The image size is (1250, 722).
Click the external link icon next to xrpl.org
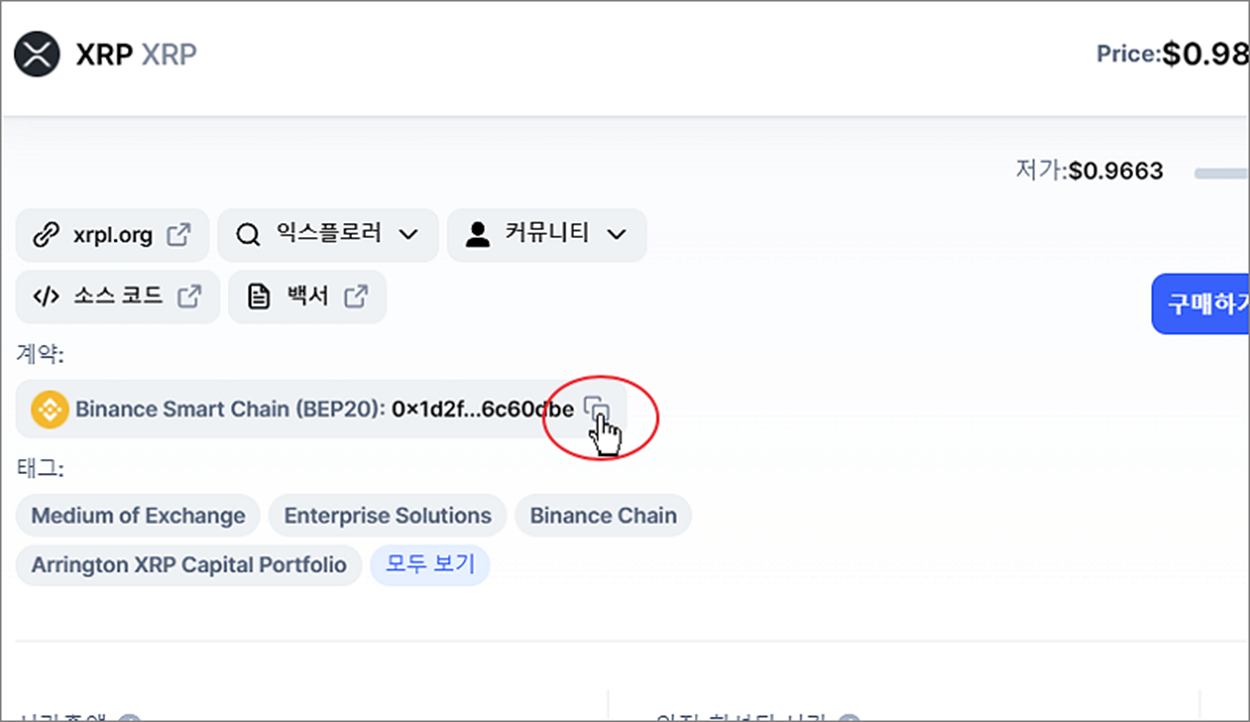(x=178, y=236)
